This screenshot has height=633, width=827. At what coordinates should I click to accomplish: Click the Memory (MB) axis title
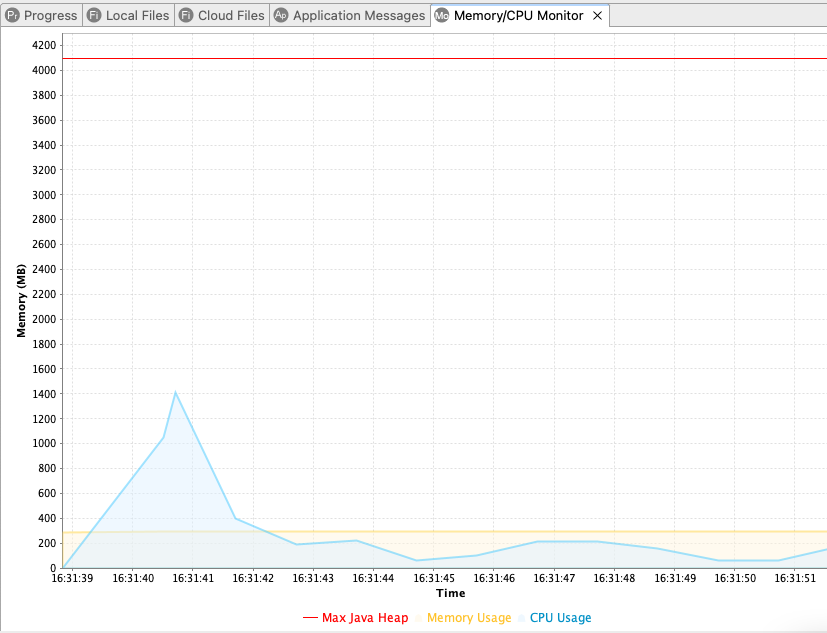(x=21, y=300)
